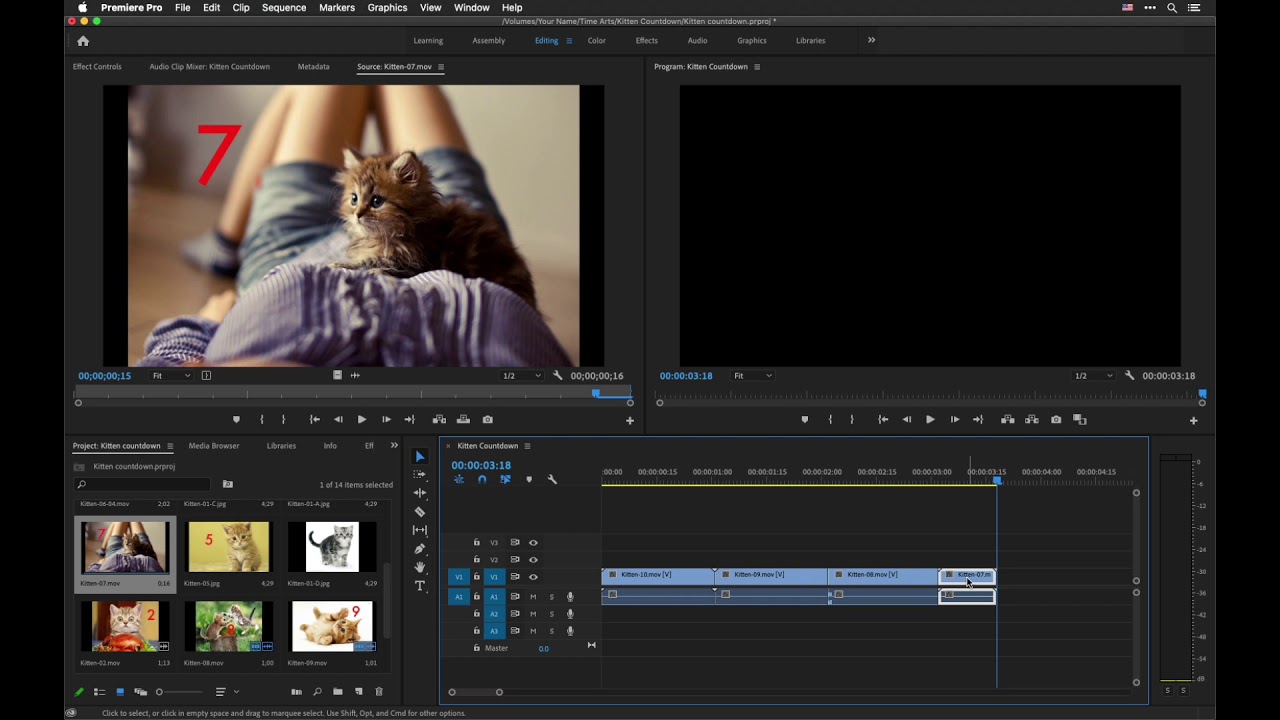1280x720 pixels.
Task: Mute track A1
Action: click(533, 597)
